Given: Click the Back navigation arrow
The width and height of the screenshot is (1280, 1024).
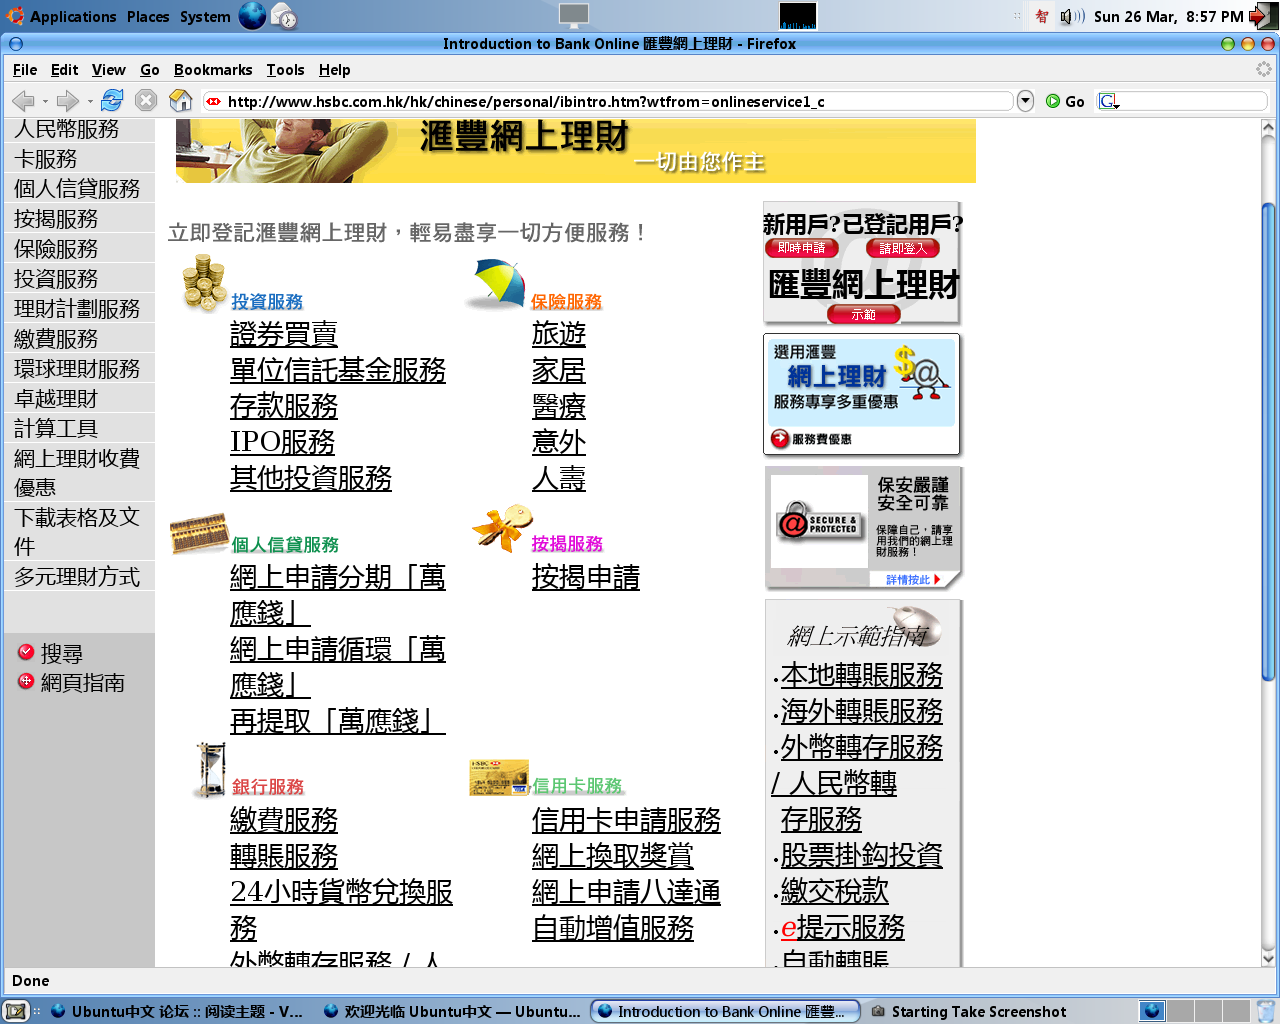Looking at the screenshot, I should [x=23, y=101].
